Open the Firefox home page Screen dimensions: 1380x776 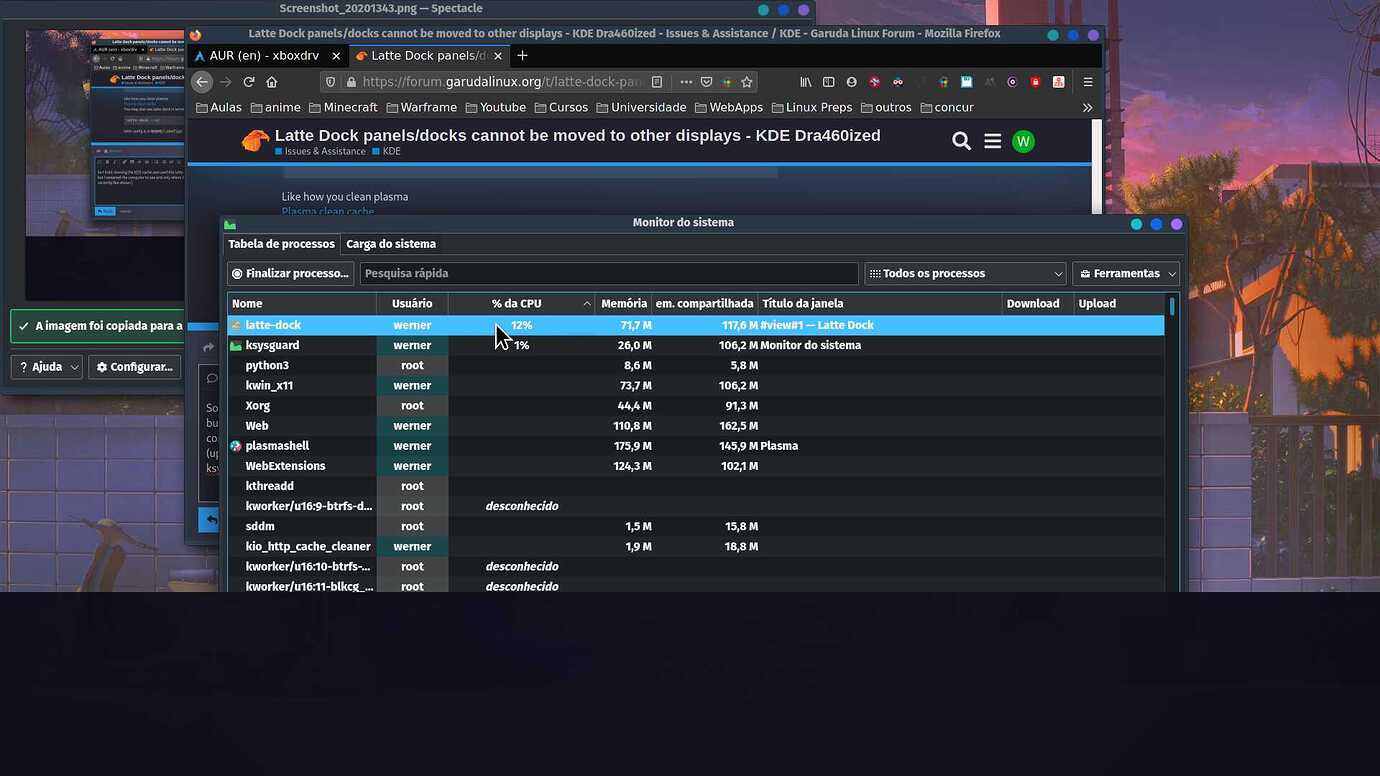pyautogui.click(x=272, y=82)
